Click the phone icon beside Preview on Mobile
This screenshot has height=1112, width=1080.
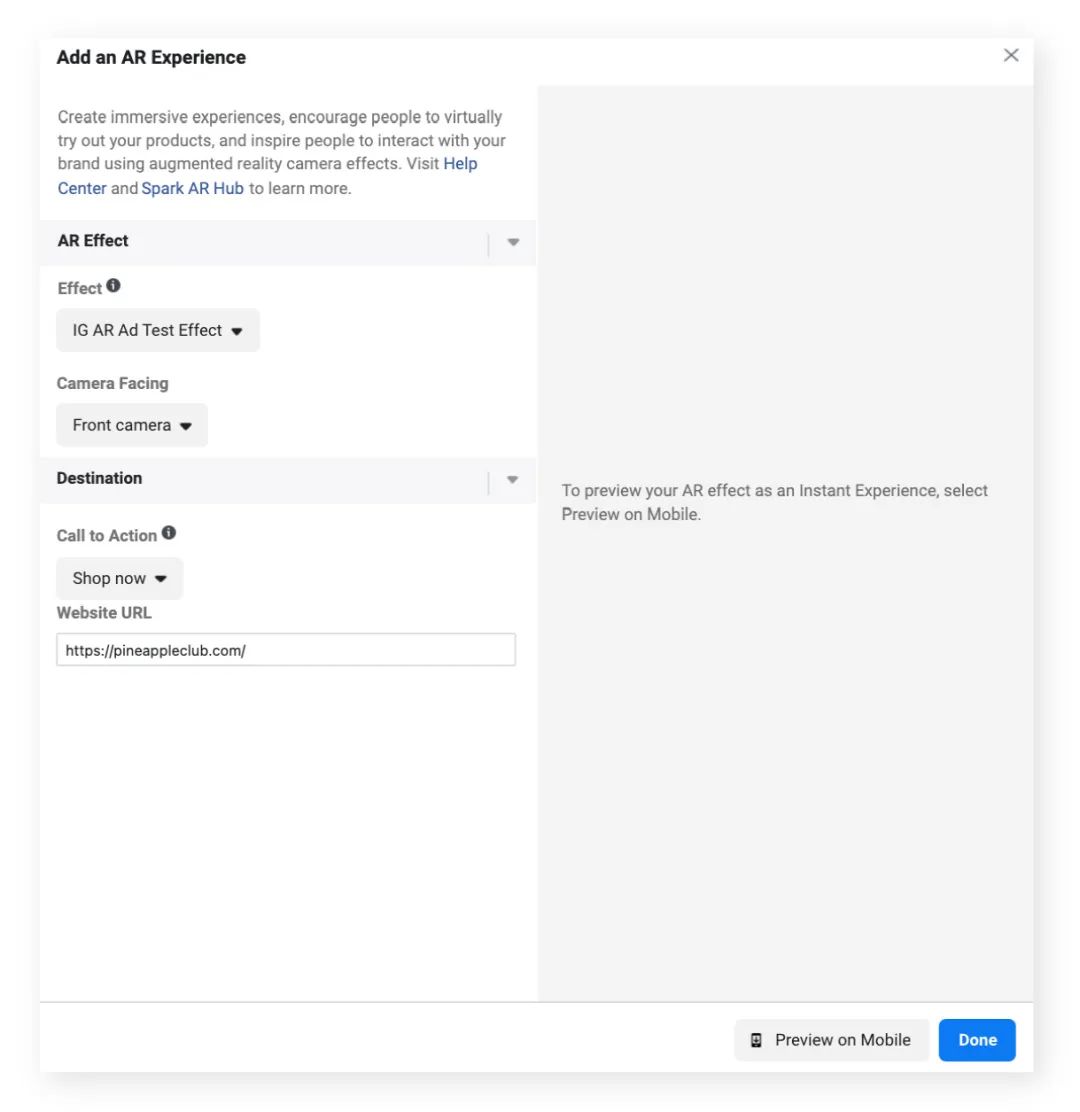coord(757,1040)
